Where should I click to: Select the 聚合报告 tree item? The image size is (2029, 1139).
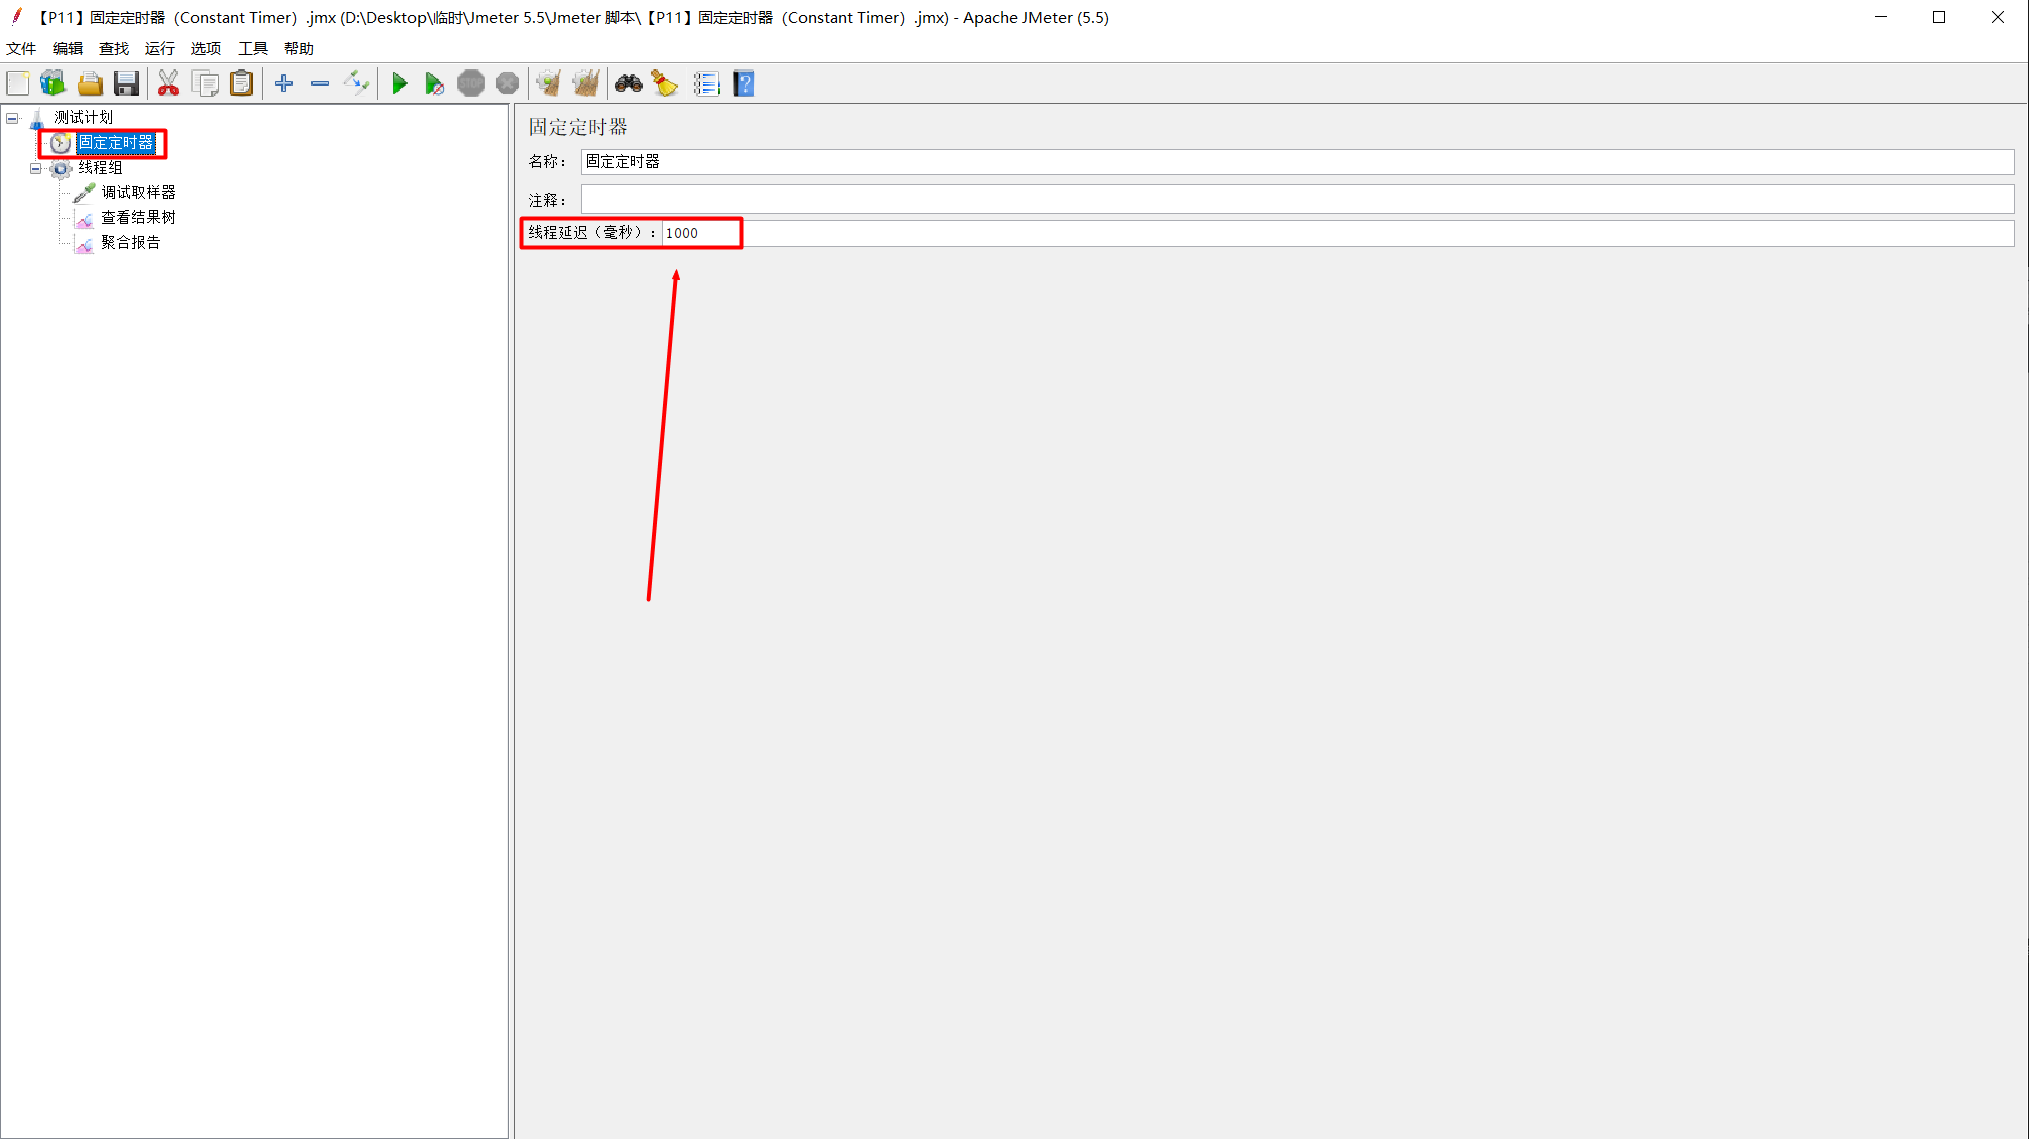pyautogui.click(x=131, y=243)
